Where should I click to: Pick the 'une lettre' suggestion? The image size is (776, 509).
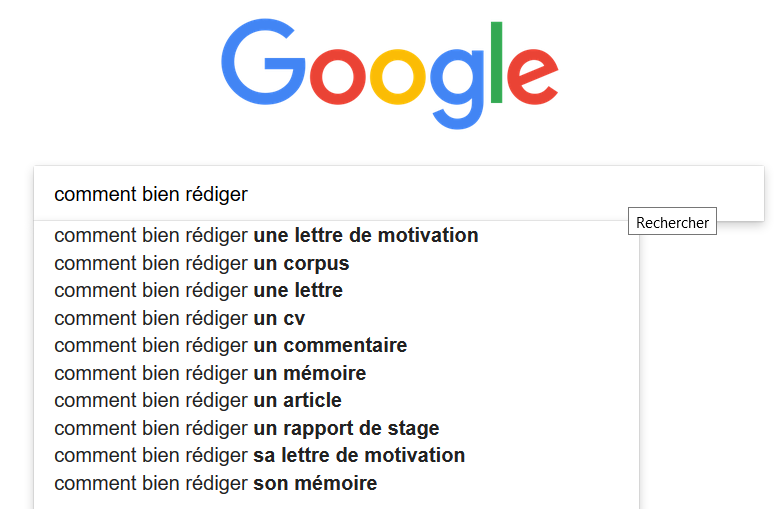coord(337,290)
